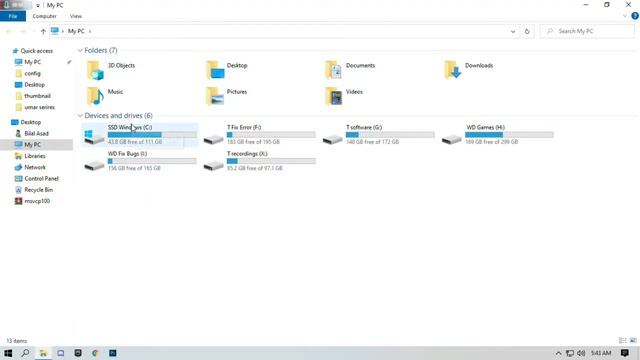The height and width of the screenshot is (360, 640).
Task: Click the taskbar clock showing time
Action: [x=601, y=353]
